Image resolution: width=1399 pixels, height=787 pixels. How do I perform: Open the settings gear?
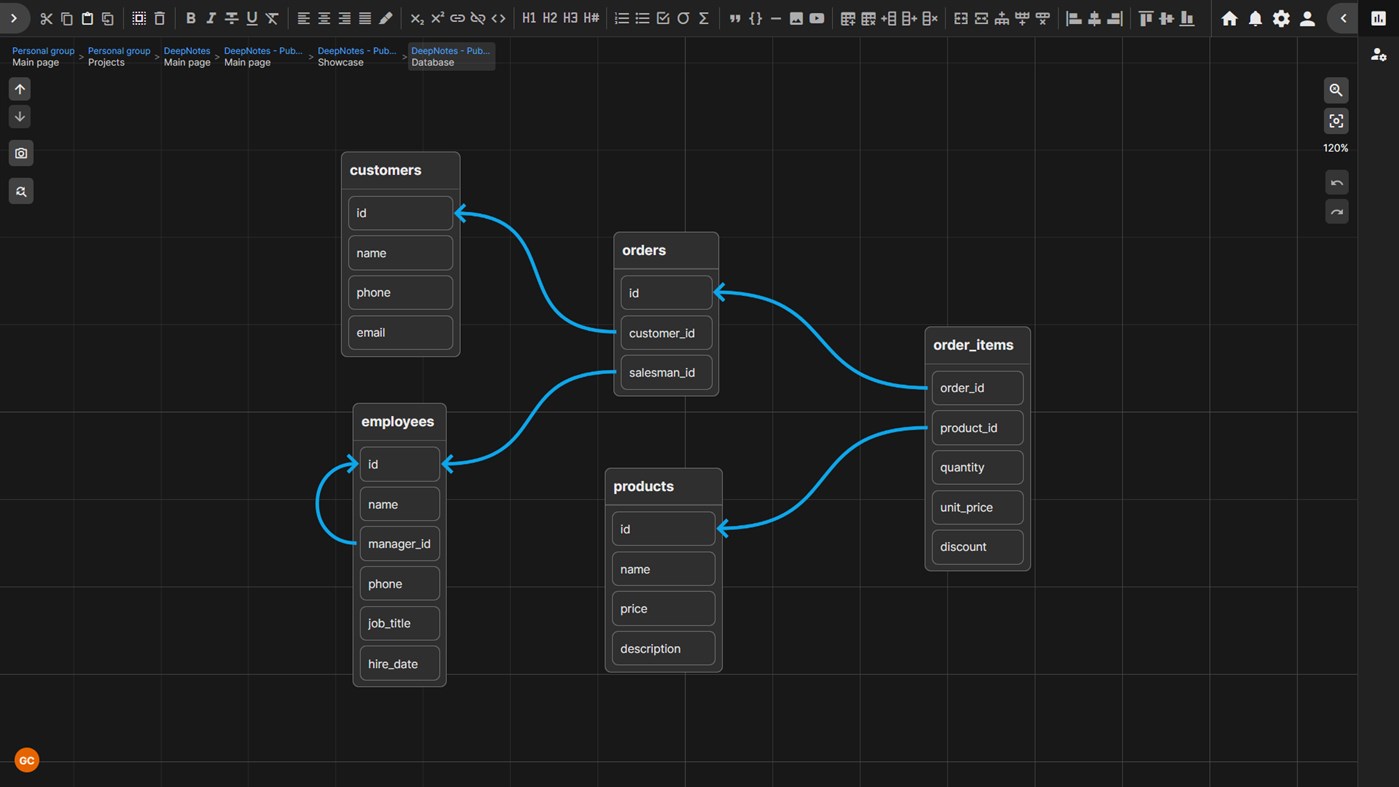click(x=1281, y=19)
